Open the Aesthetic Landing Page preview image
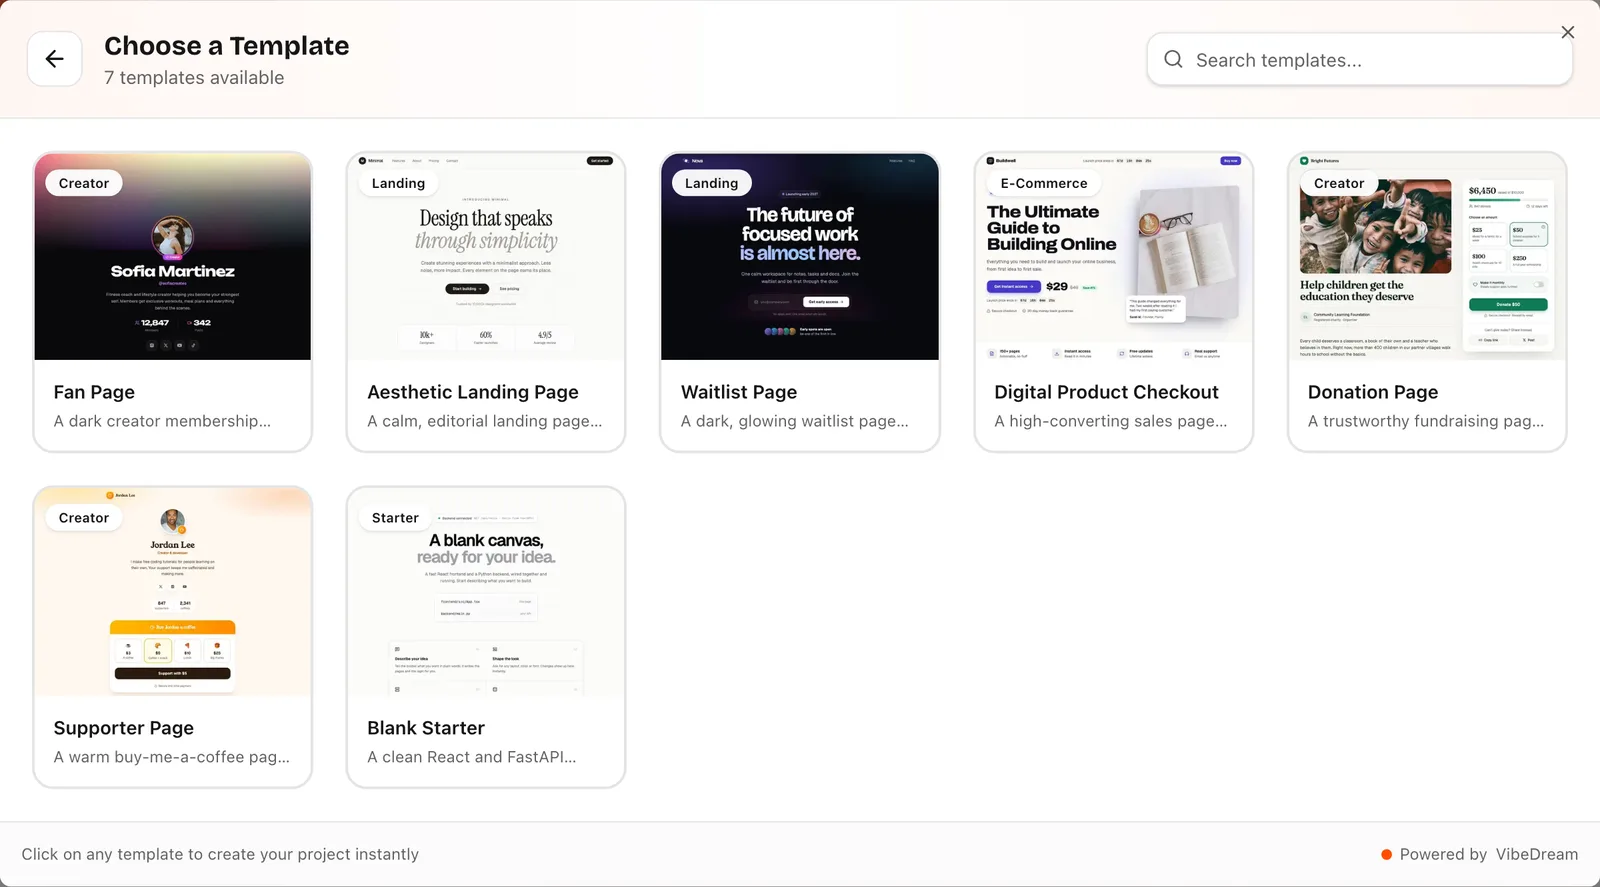The height and width of the screenshot is (887, 1600). click(x=486, y=257)
